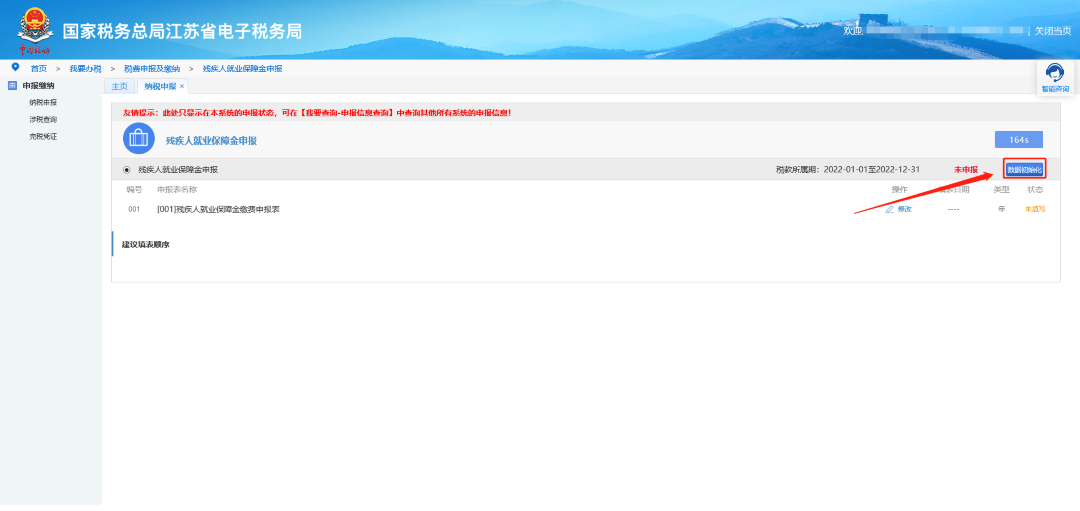Open 纳税申报 in the left sidebar

point(43,102)
